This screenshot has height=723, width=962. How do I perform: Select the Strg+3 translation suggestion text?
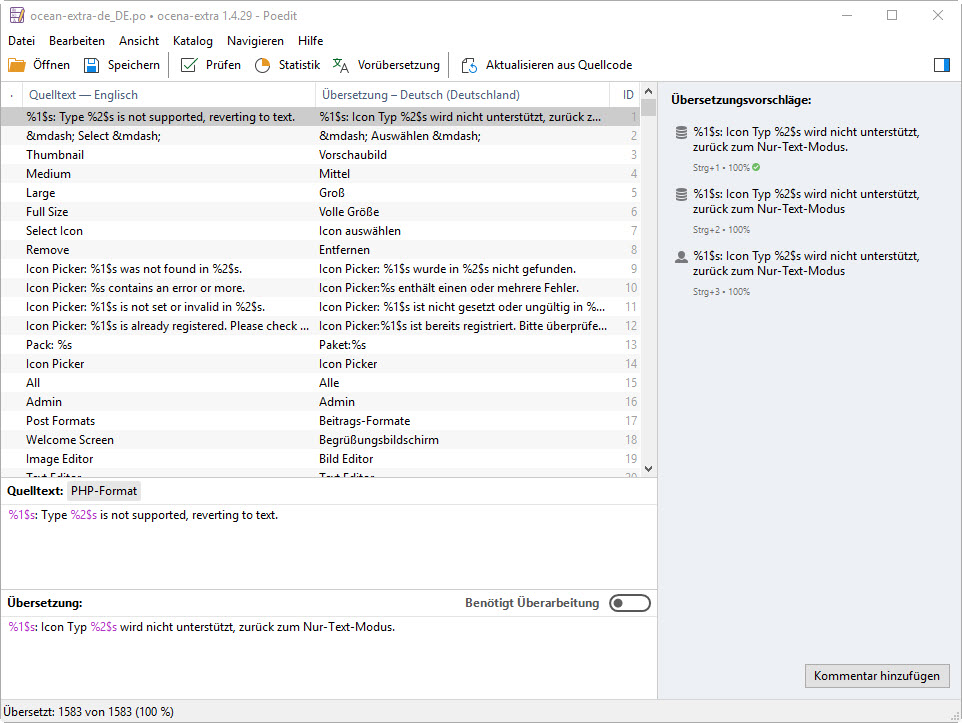pyautogui.click(x=806, y=263)
